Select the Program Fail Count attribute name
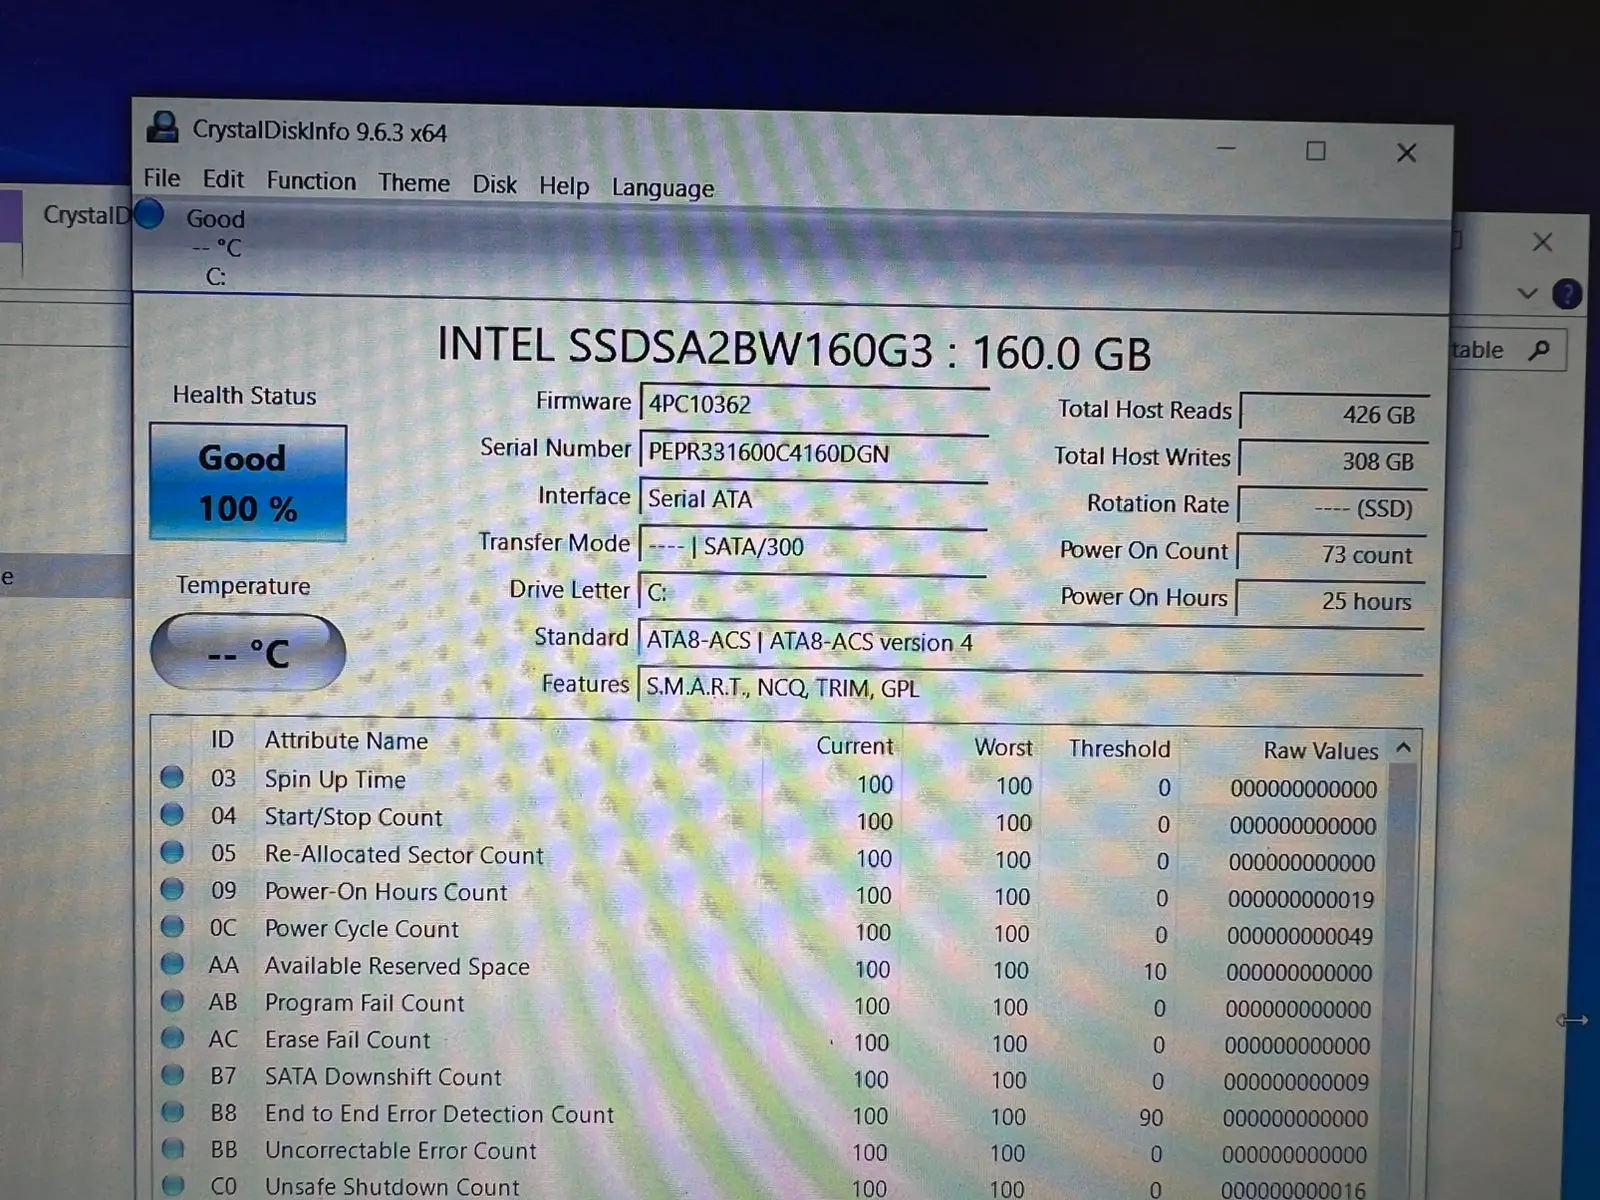The height and width of the screenshot is (1200, 1600). (x=364, y=1003)
